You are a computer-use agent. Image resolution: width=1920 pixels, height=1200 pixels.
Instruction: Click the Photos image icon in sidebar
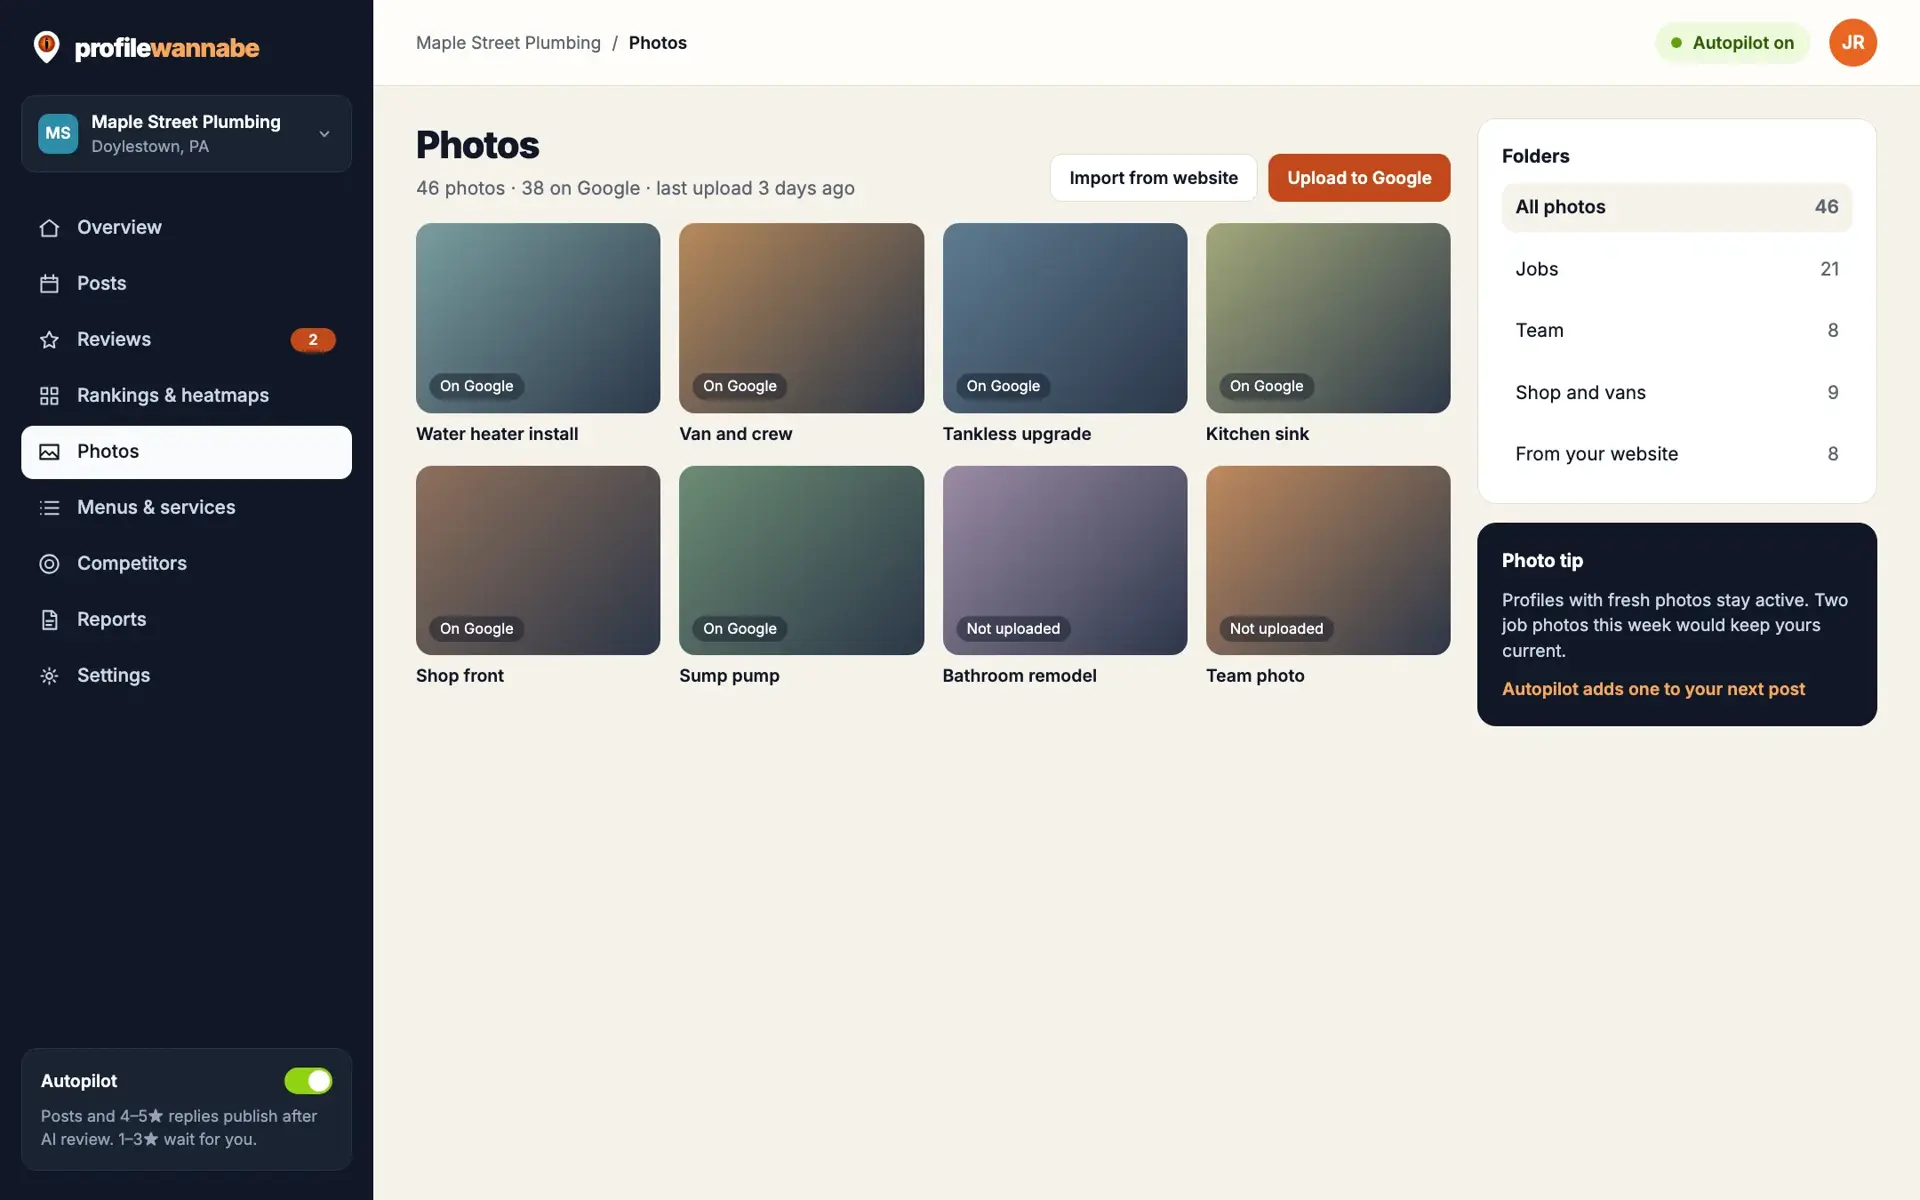click(x=49, y=452)
